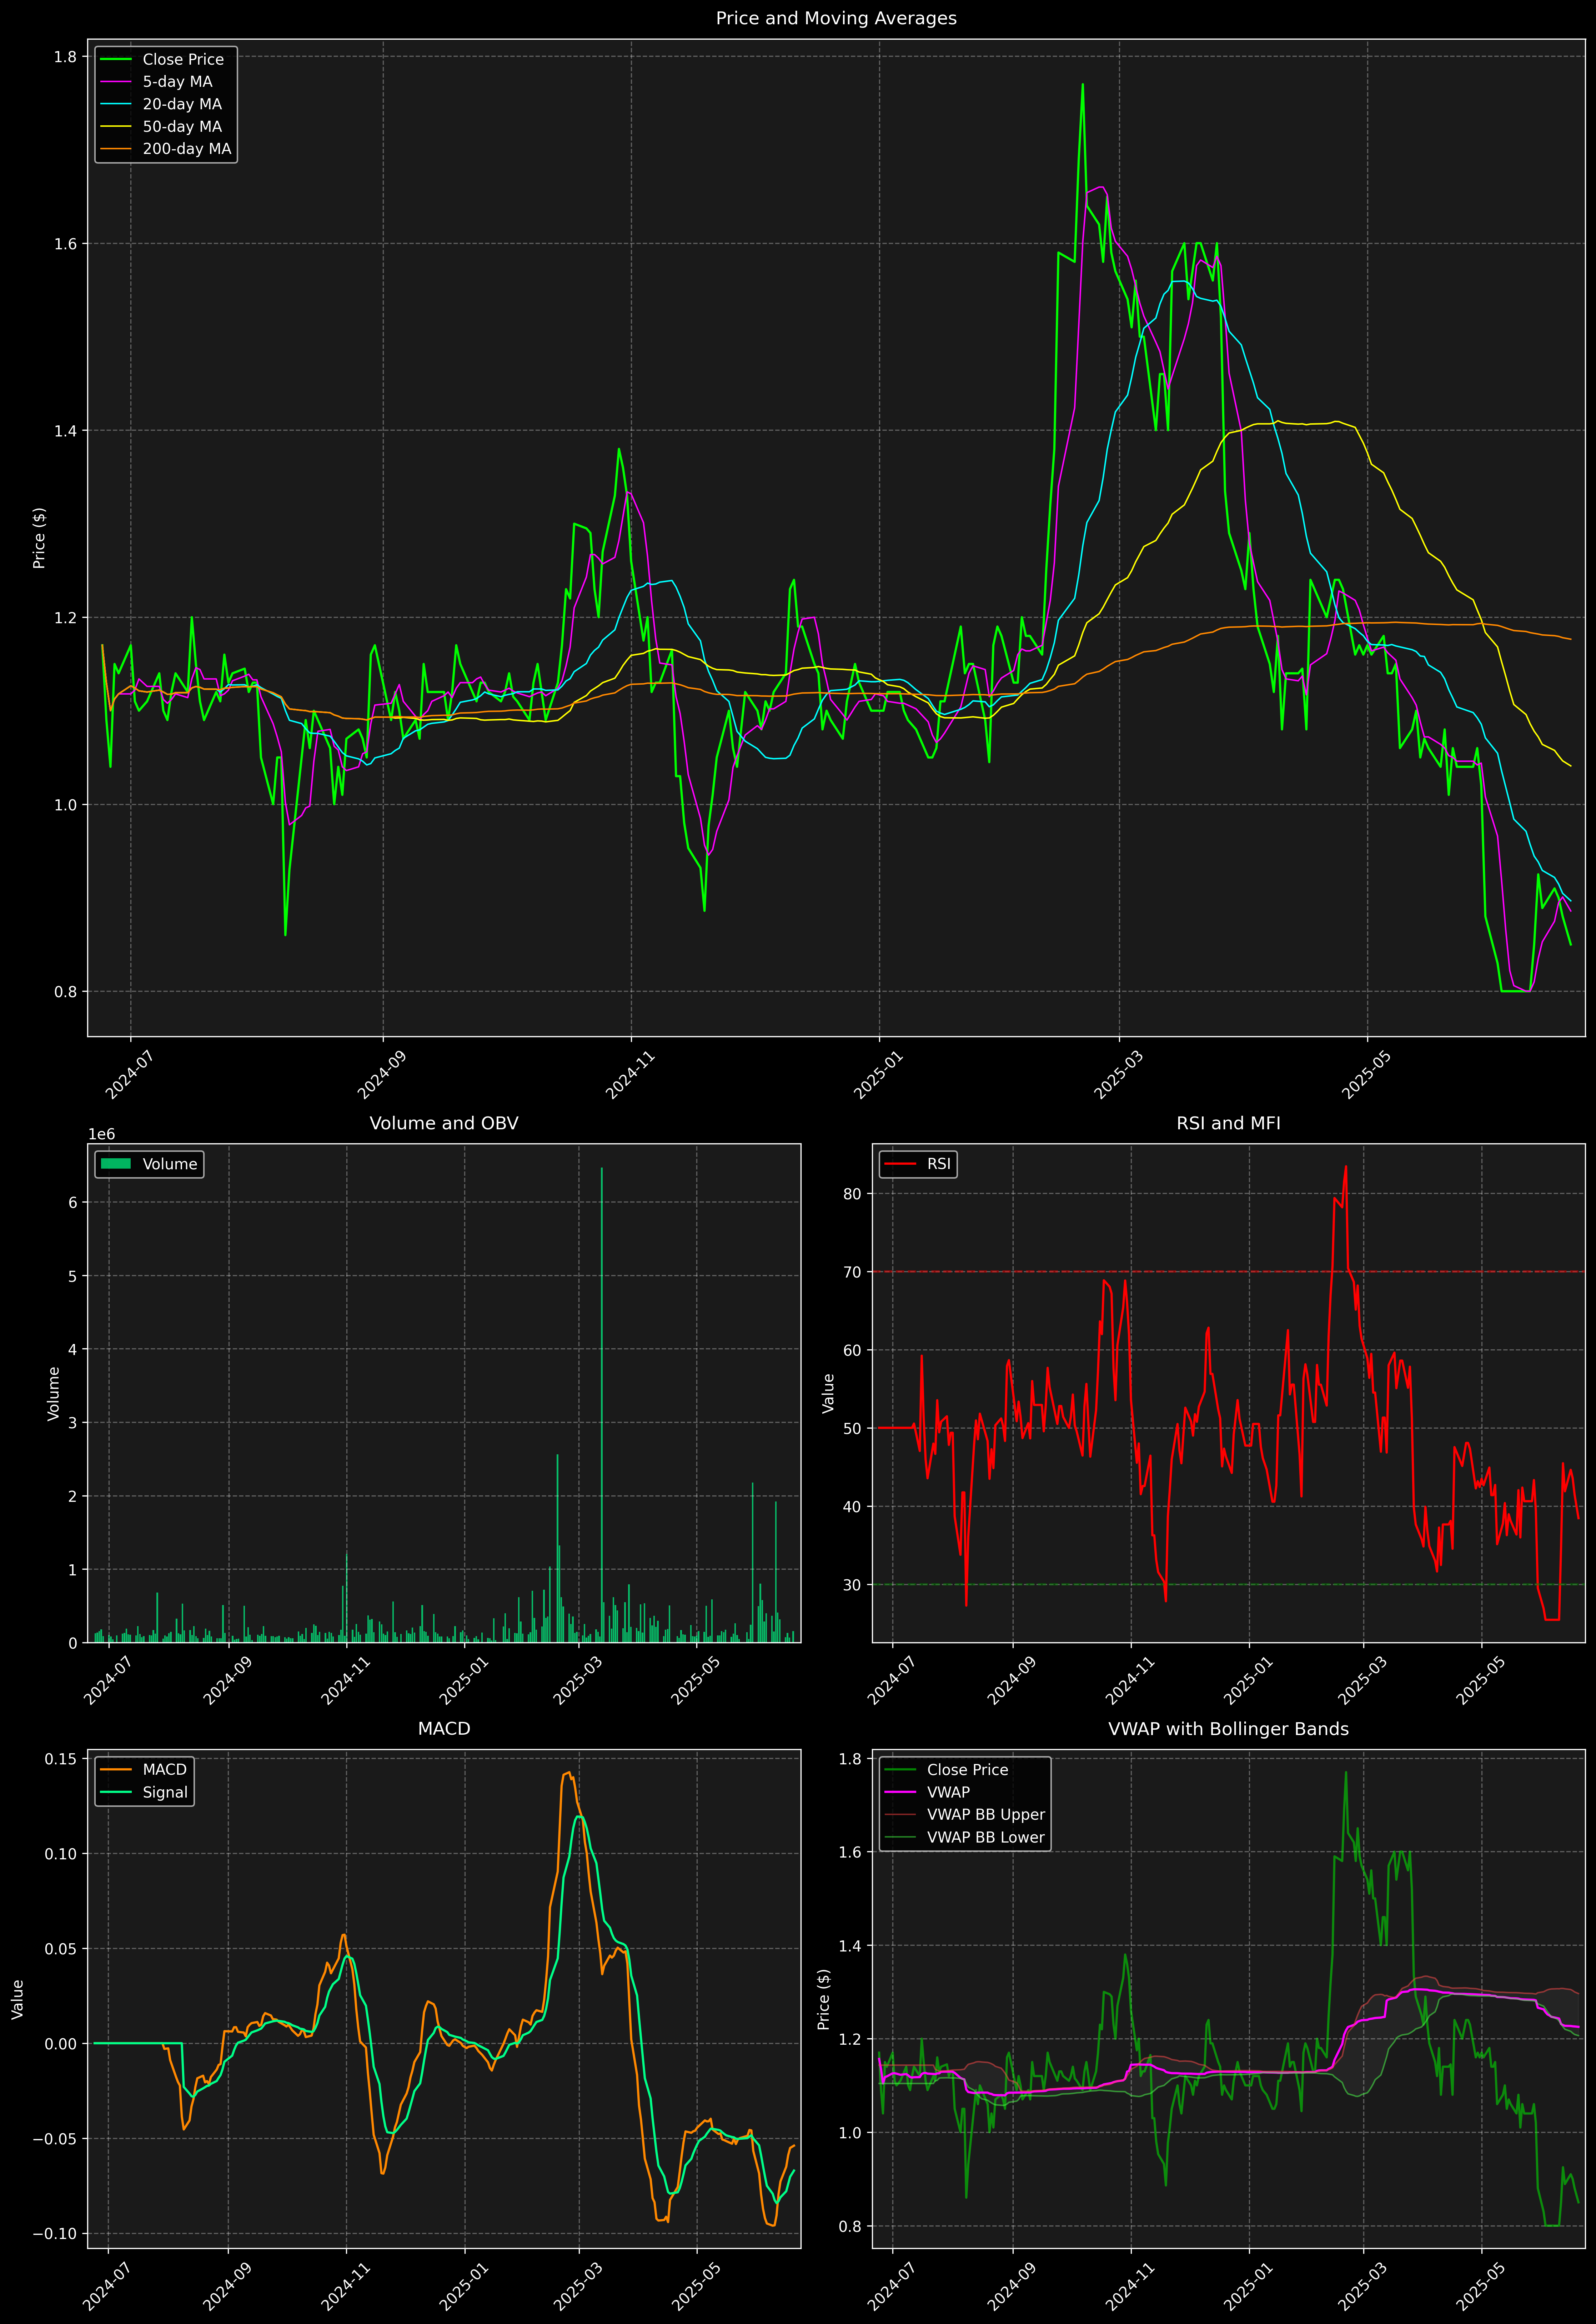The width and height of the screenshot is (1596, 2324).
Task: Click the "MACD" chart title
Action: click(444, 1729)
